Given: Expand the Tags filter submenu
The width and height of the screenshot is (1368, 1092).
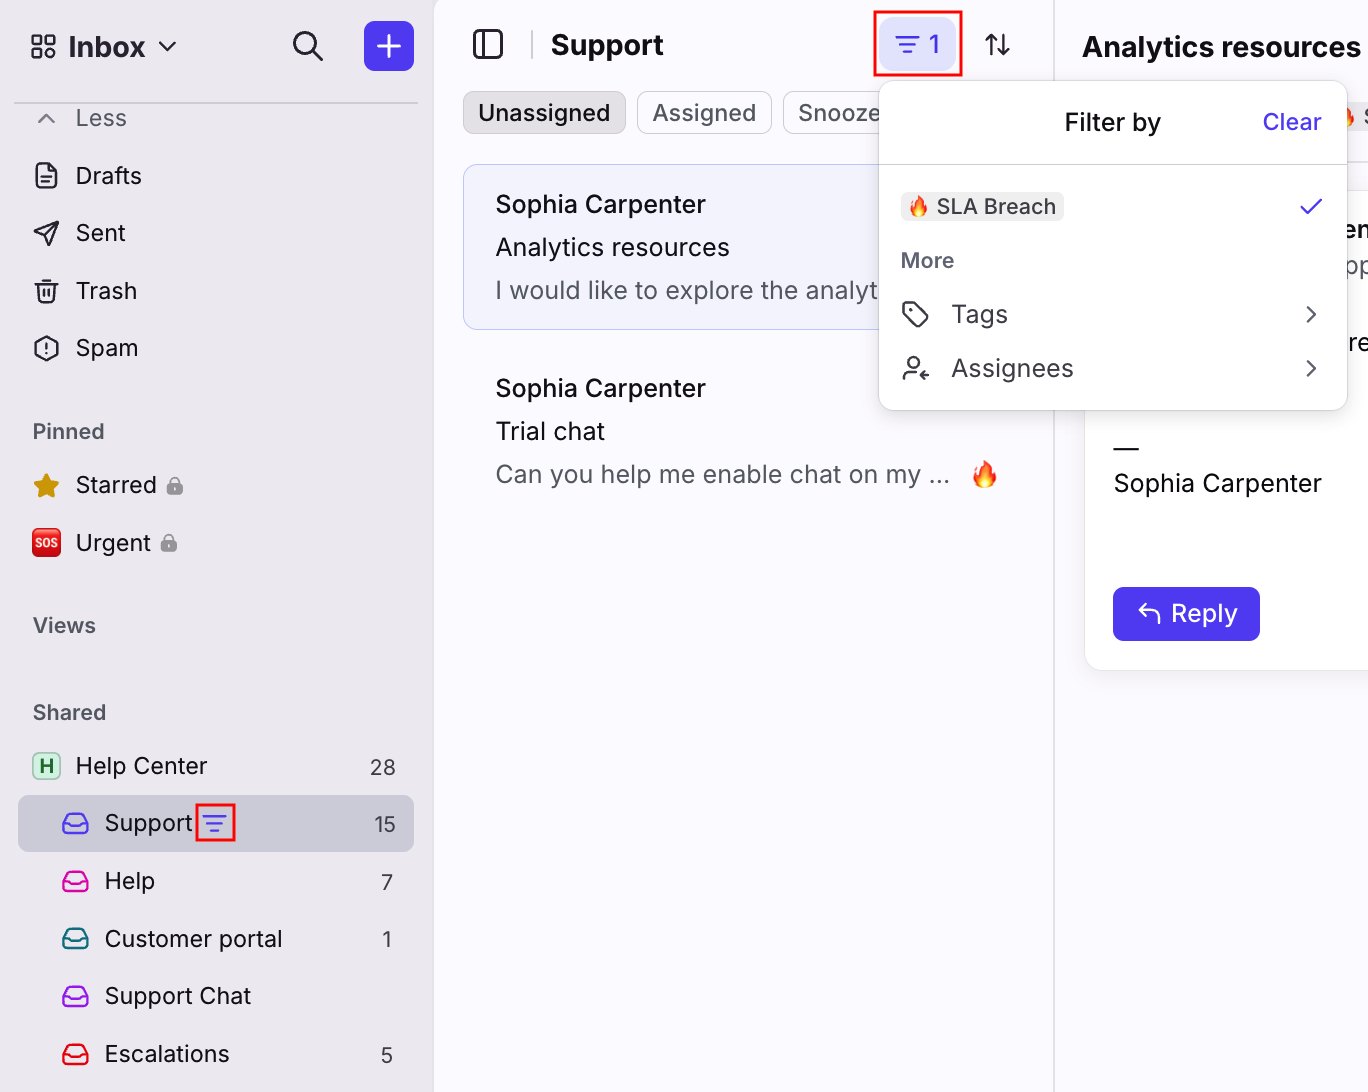Looking at the screenshot, I should pos(1112,314).
